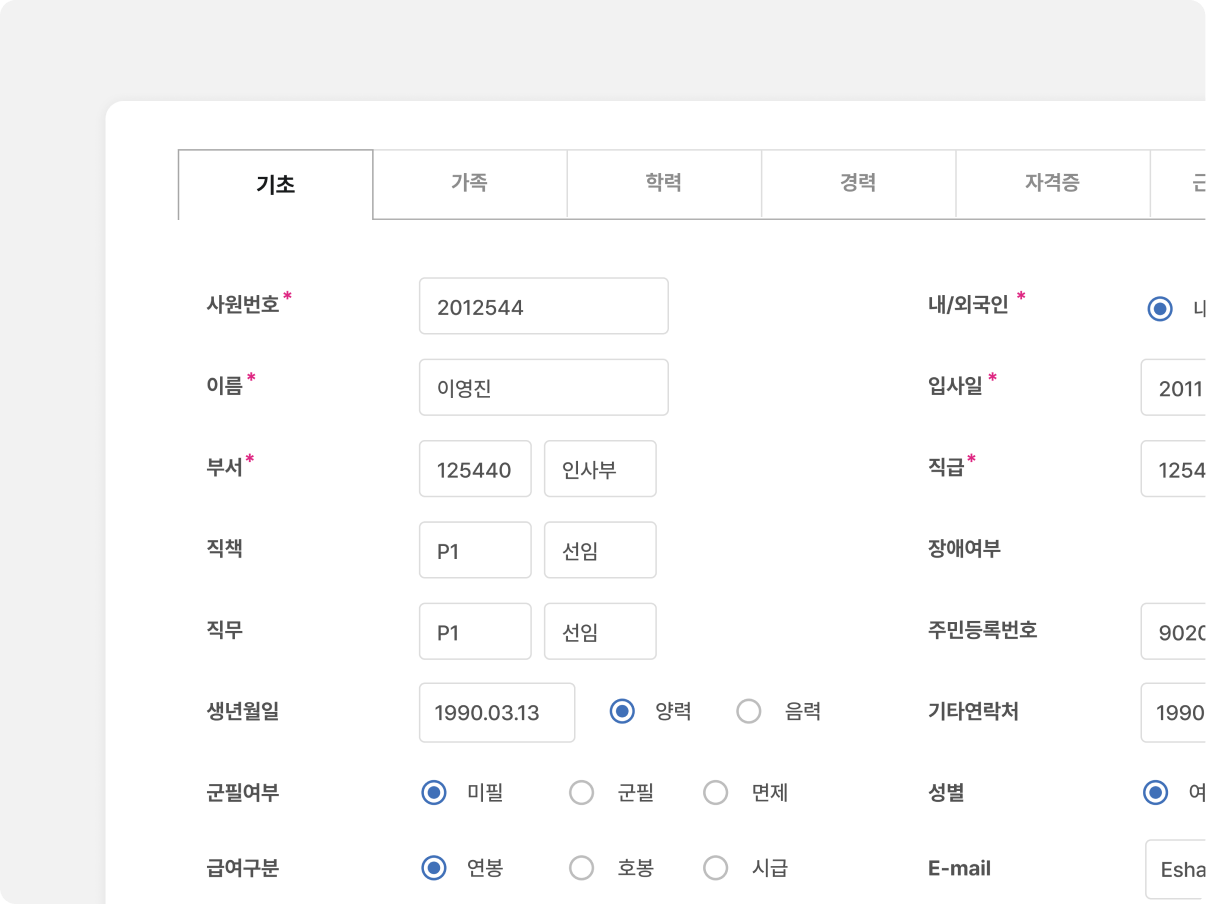
Task: Select 연봉 for 급여구분
Action: tap(434, 868)
